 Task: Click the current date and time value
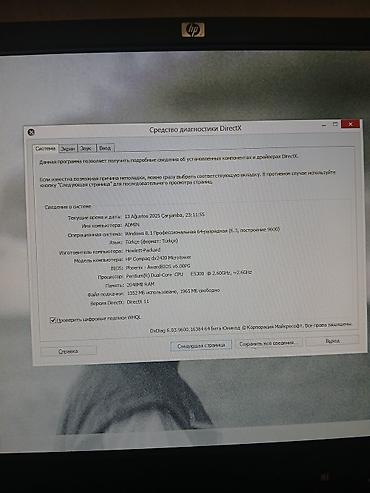165,216
